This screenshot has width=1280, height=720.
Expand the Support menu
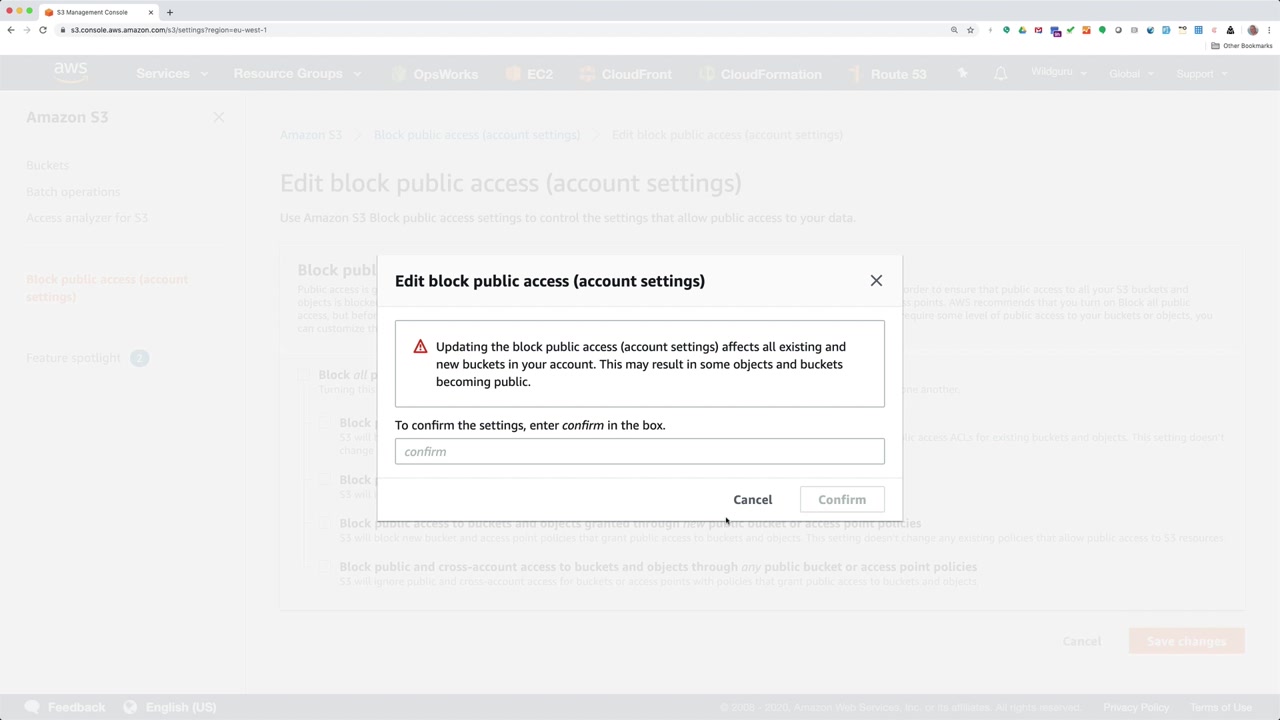tap(1201, 74)
